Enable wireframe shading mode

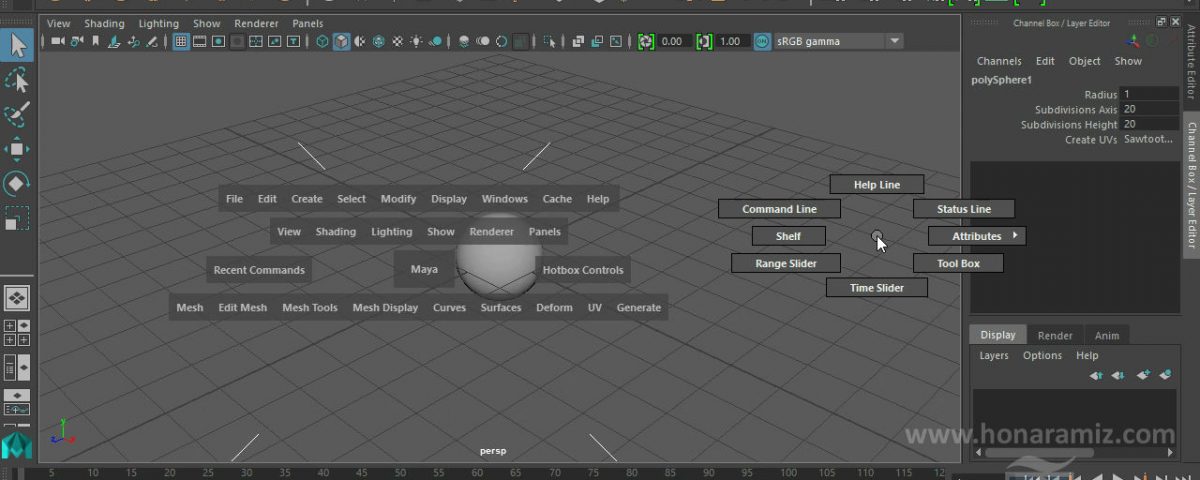322,41
